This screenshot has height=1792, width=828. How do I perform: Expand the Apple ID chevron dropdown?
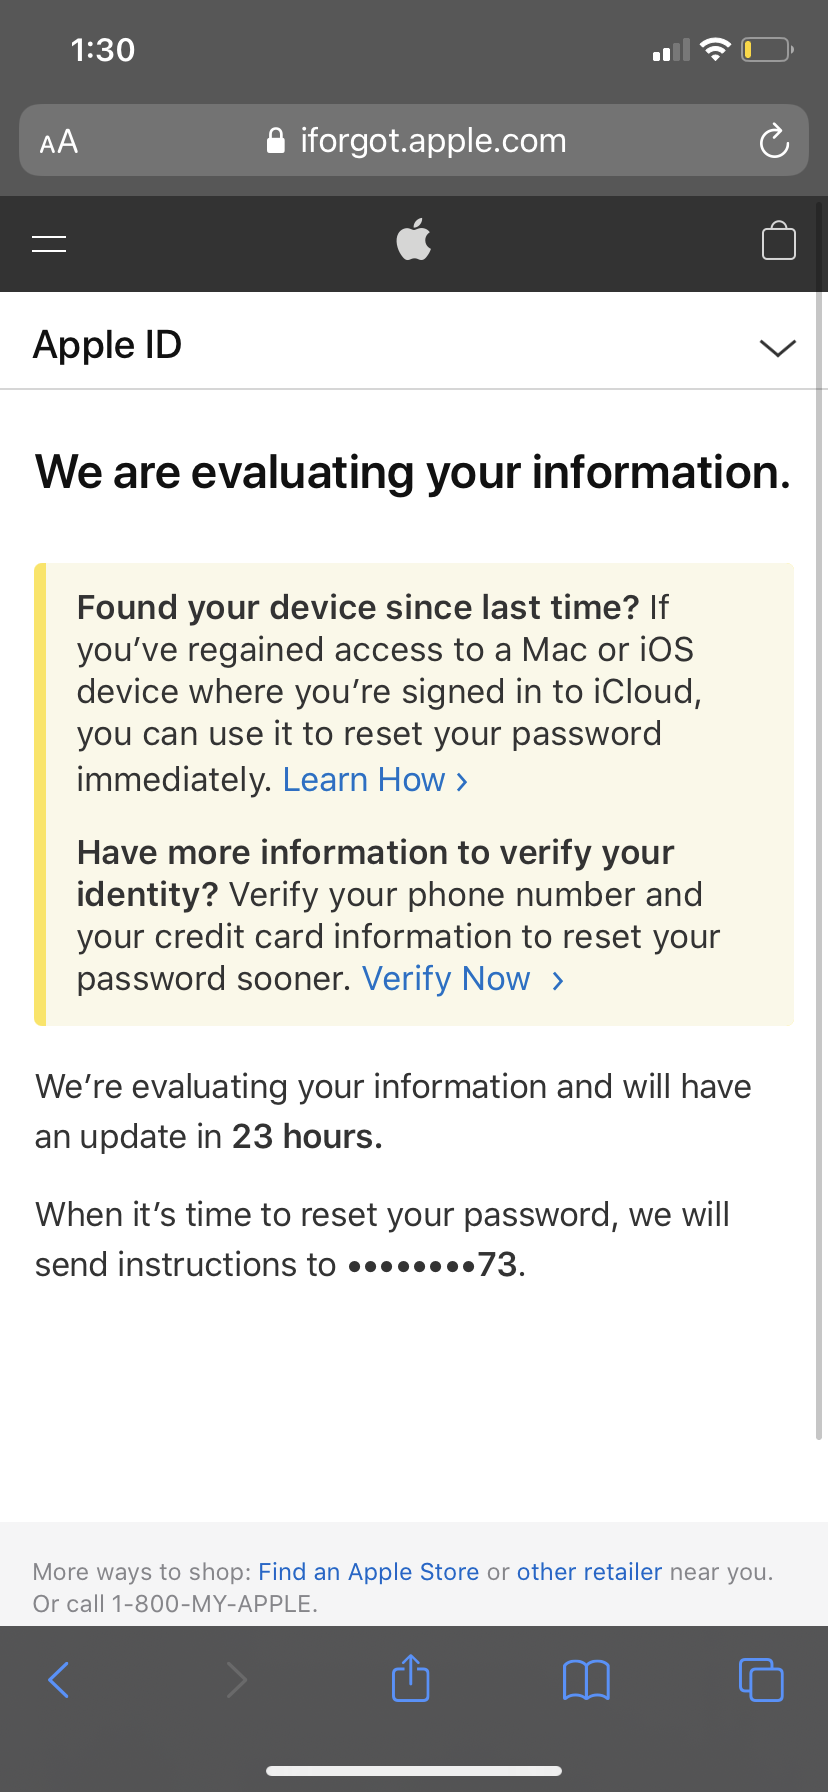pyautogui.click(x=777, y=347)
